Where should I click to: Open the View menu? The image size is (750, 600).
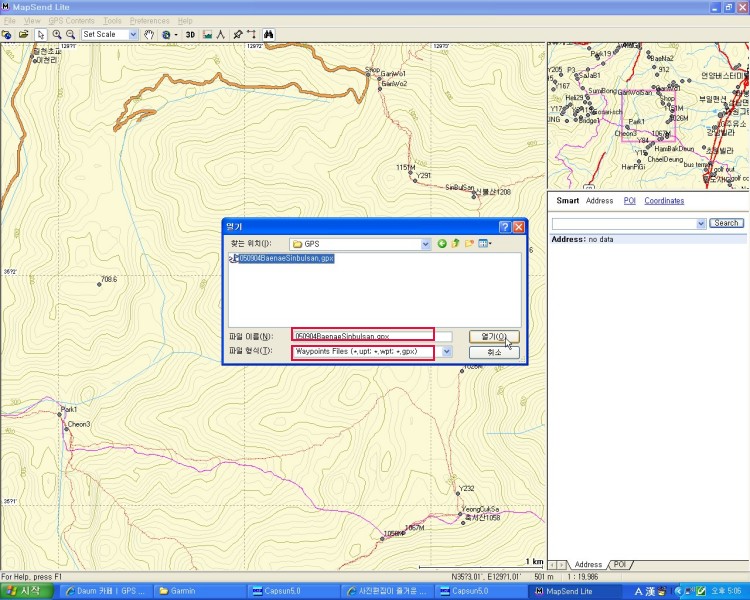[32, 21]
